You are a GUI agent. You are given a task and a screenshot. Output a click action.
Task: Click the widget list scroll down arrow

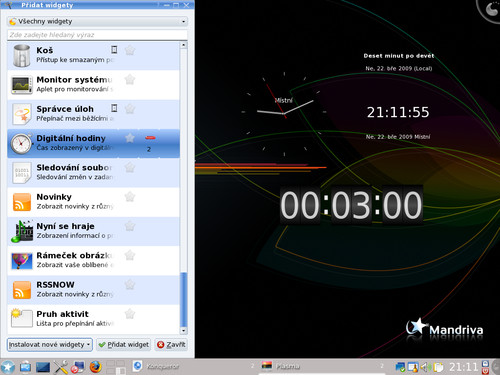[184, 331]
